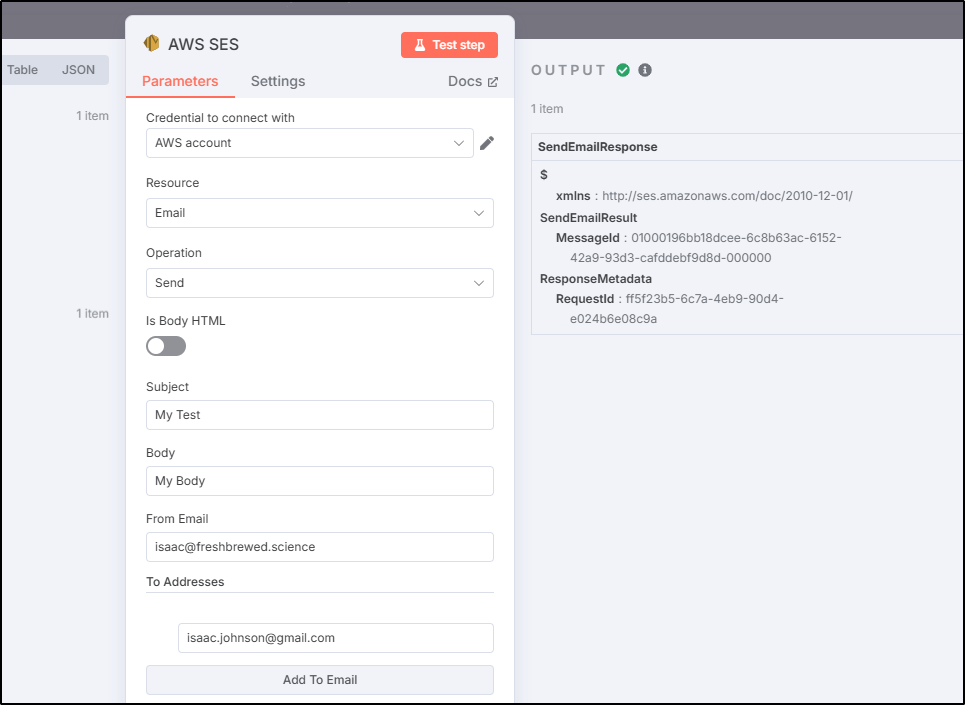Open the output info icon

645,70
